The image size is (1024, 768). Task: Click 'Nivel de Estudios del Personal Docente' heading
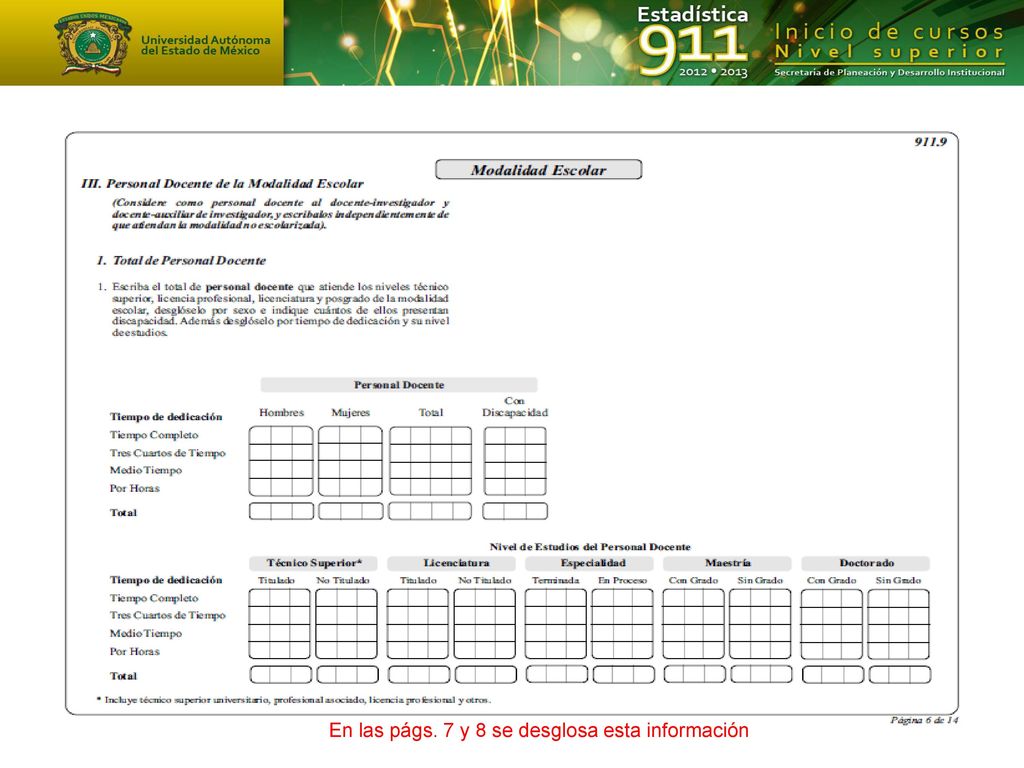click(x=590, y=547)
